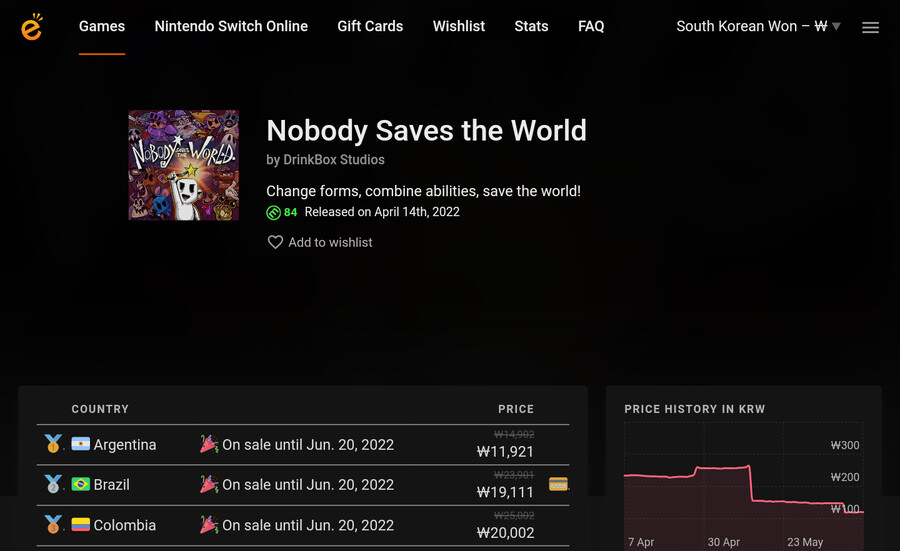Click the eShop Prices logo icon
This screenshot has width=900, height=551.
pyautogui.click(x=32, y=27)
